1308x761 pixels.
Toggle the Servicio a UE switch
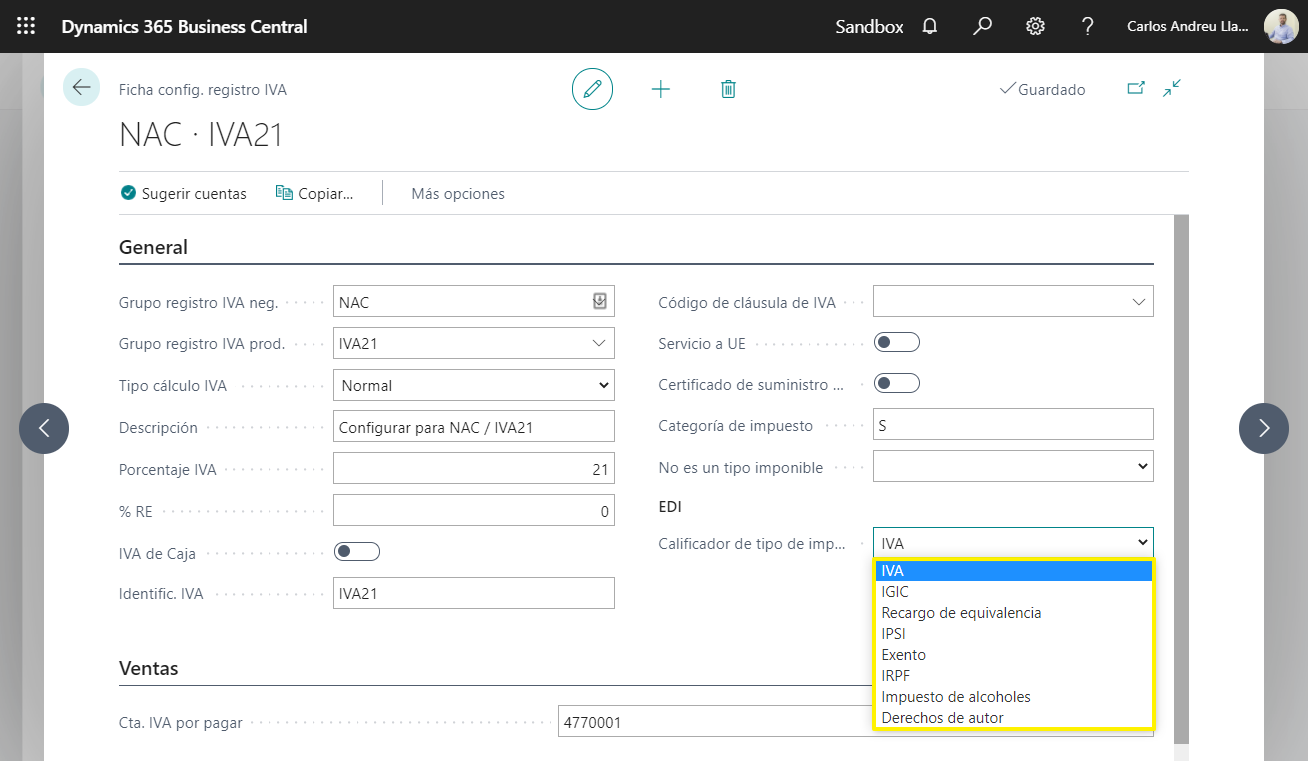(x=897, y=342)
